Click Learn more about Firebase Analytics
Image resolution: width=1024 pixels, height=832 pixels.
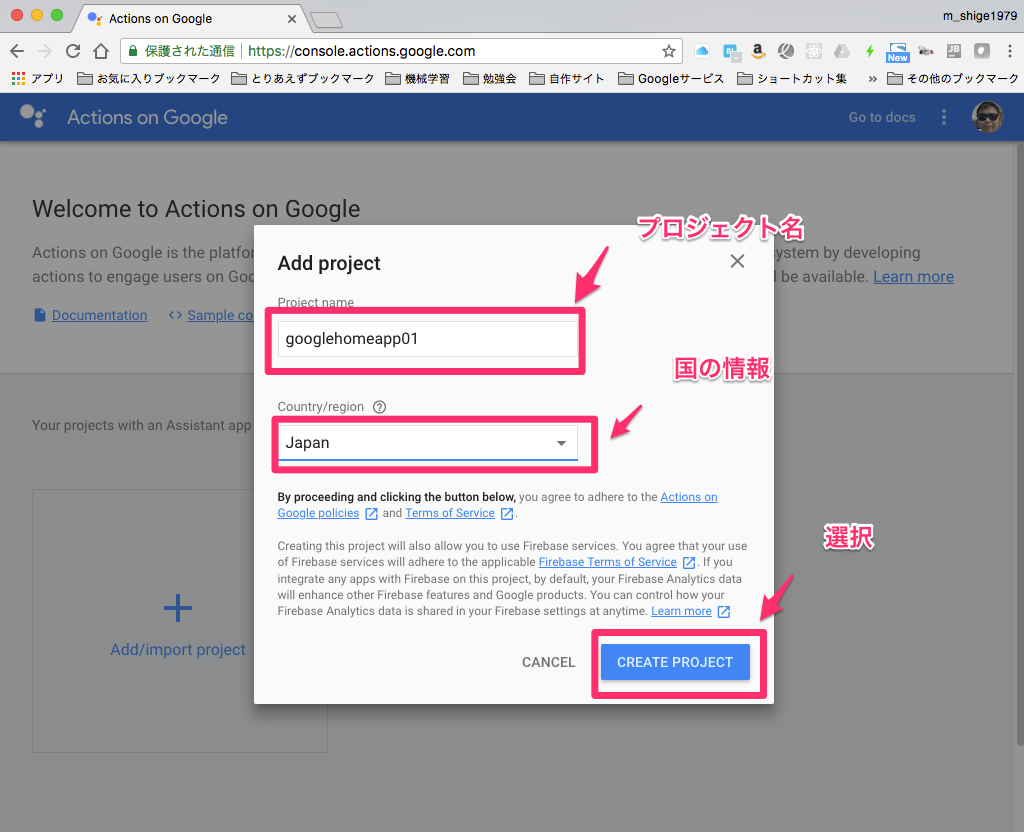[681, 611]
